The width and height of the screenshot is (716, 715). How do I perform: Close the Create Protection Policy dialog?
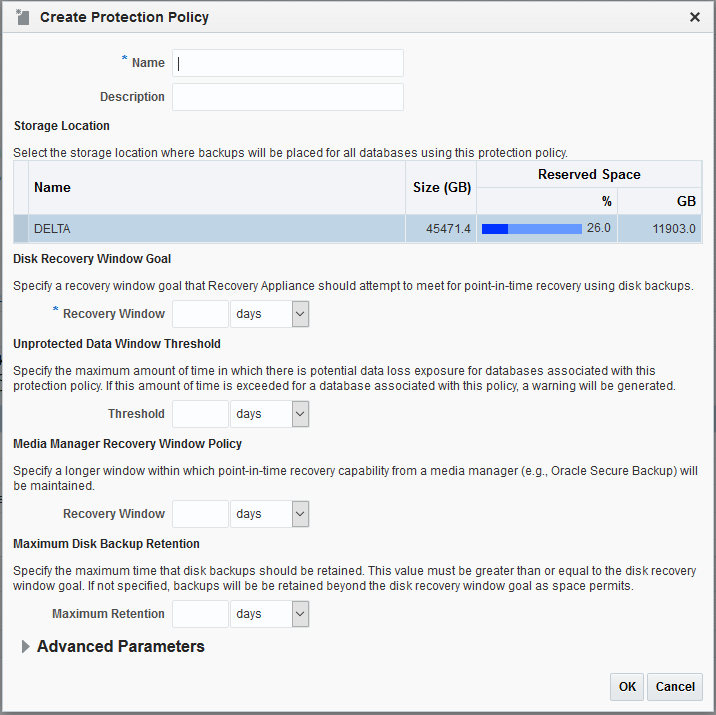(695, 17)
